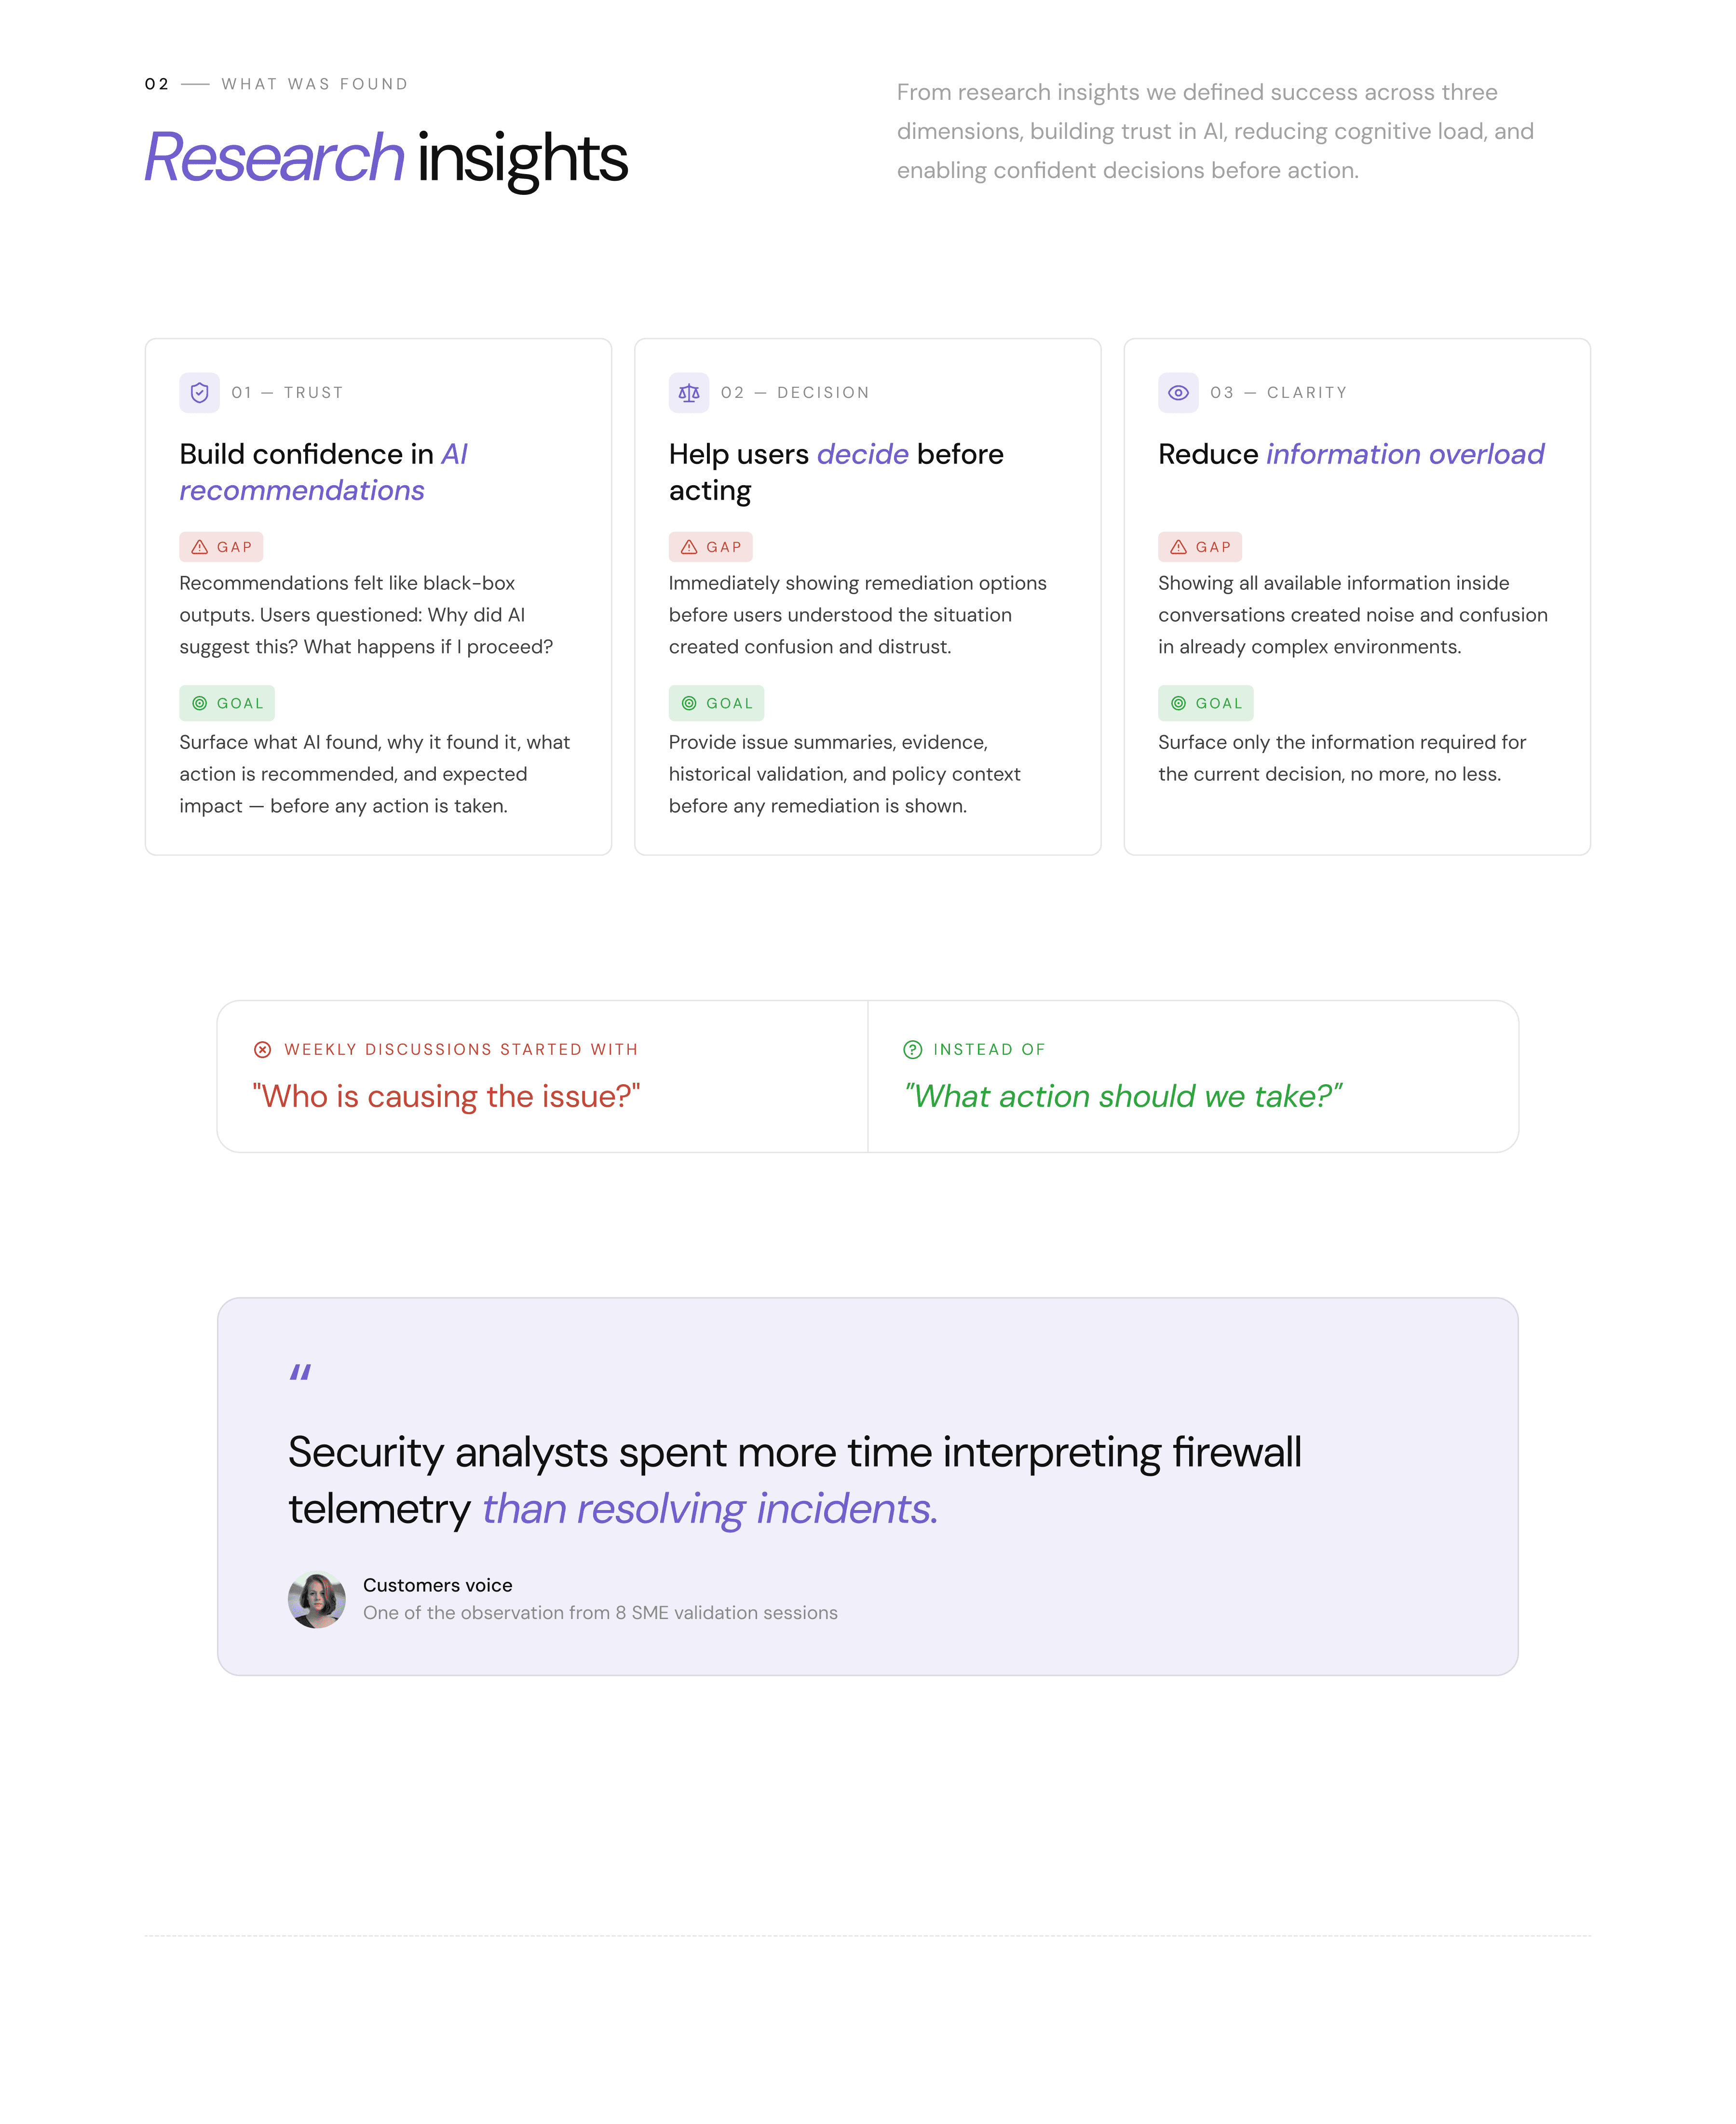
Task: Click the customer avatar photo
Action: [x=317, y=1599]
